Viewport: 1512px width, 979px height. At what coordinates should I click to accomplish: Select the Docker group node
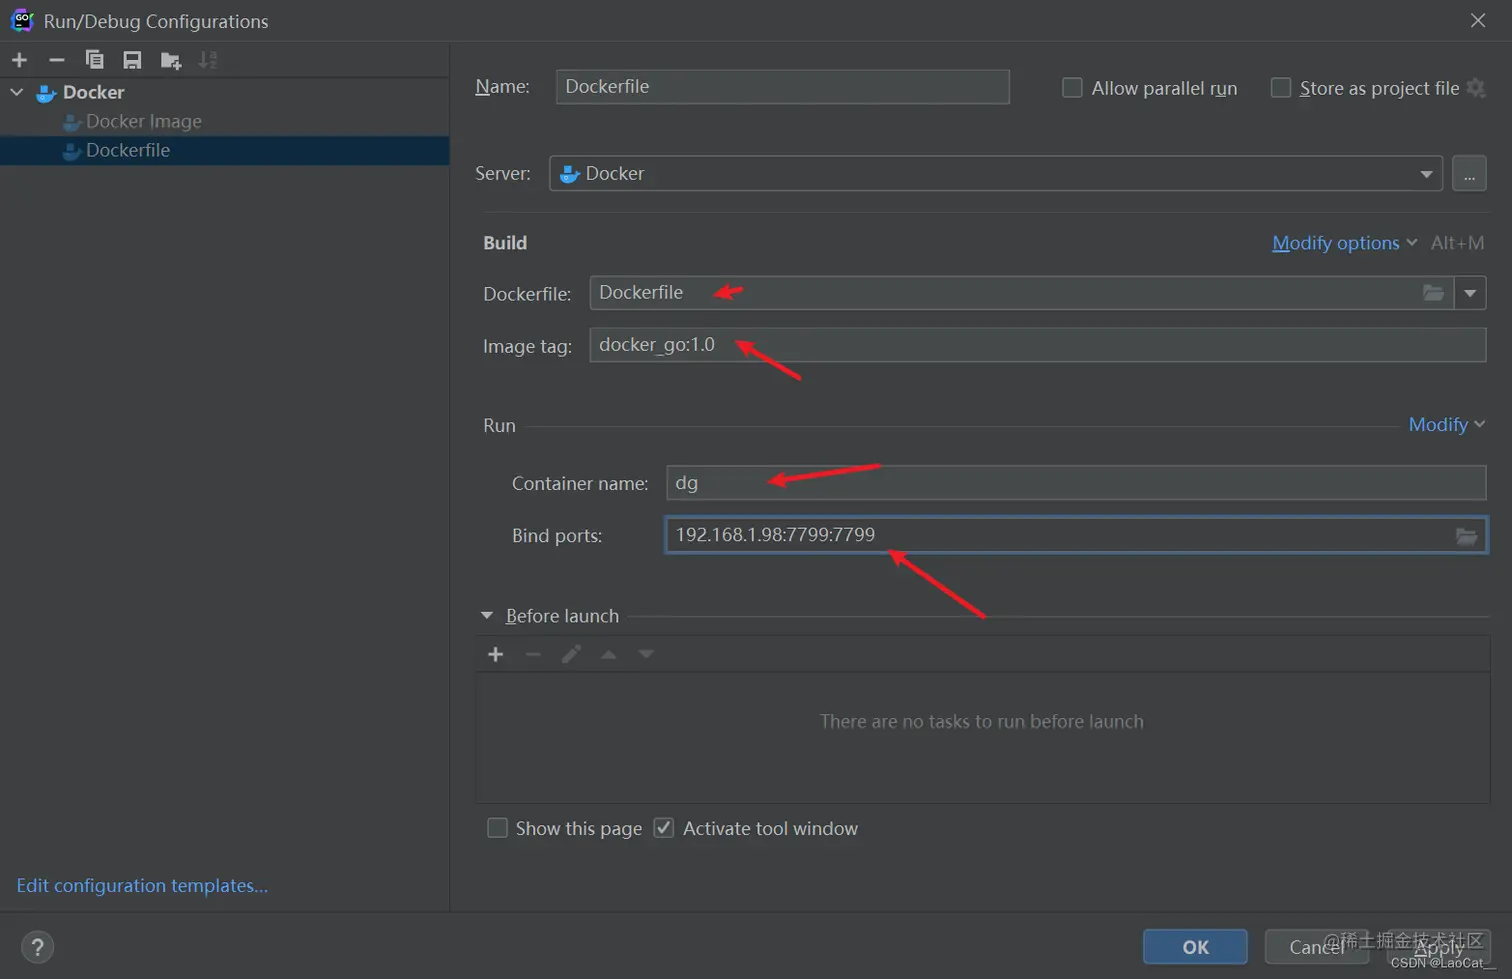(x=93, y=92)
